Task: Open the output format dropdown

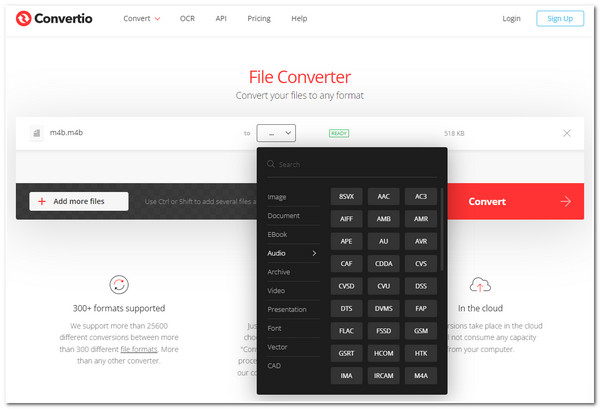Action: click(x=276, y=133)
